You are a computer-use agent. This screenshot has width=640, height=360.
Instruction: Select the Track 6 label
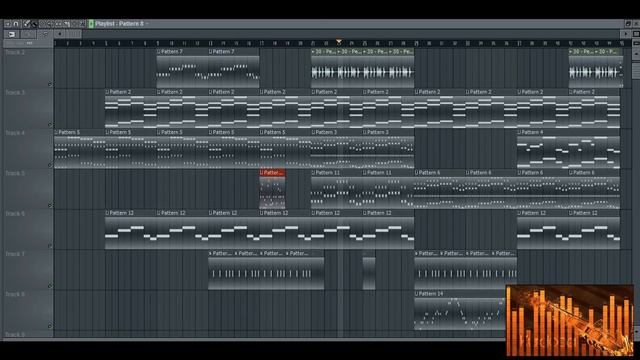15,213
